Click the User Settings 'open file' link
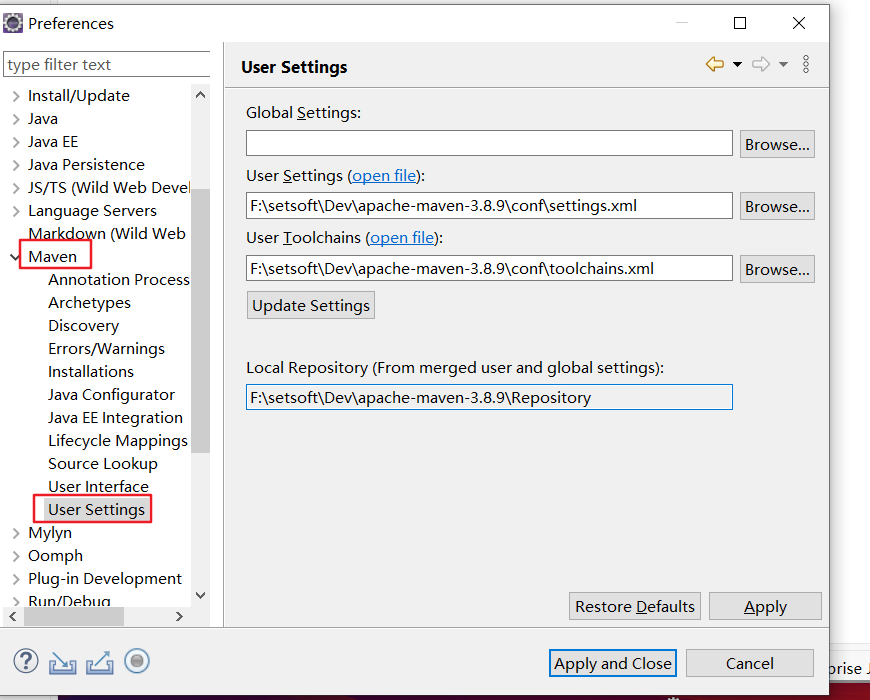This screenshot has height=700, width=870. 384,176
